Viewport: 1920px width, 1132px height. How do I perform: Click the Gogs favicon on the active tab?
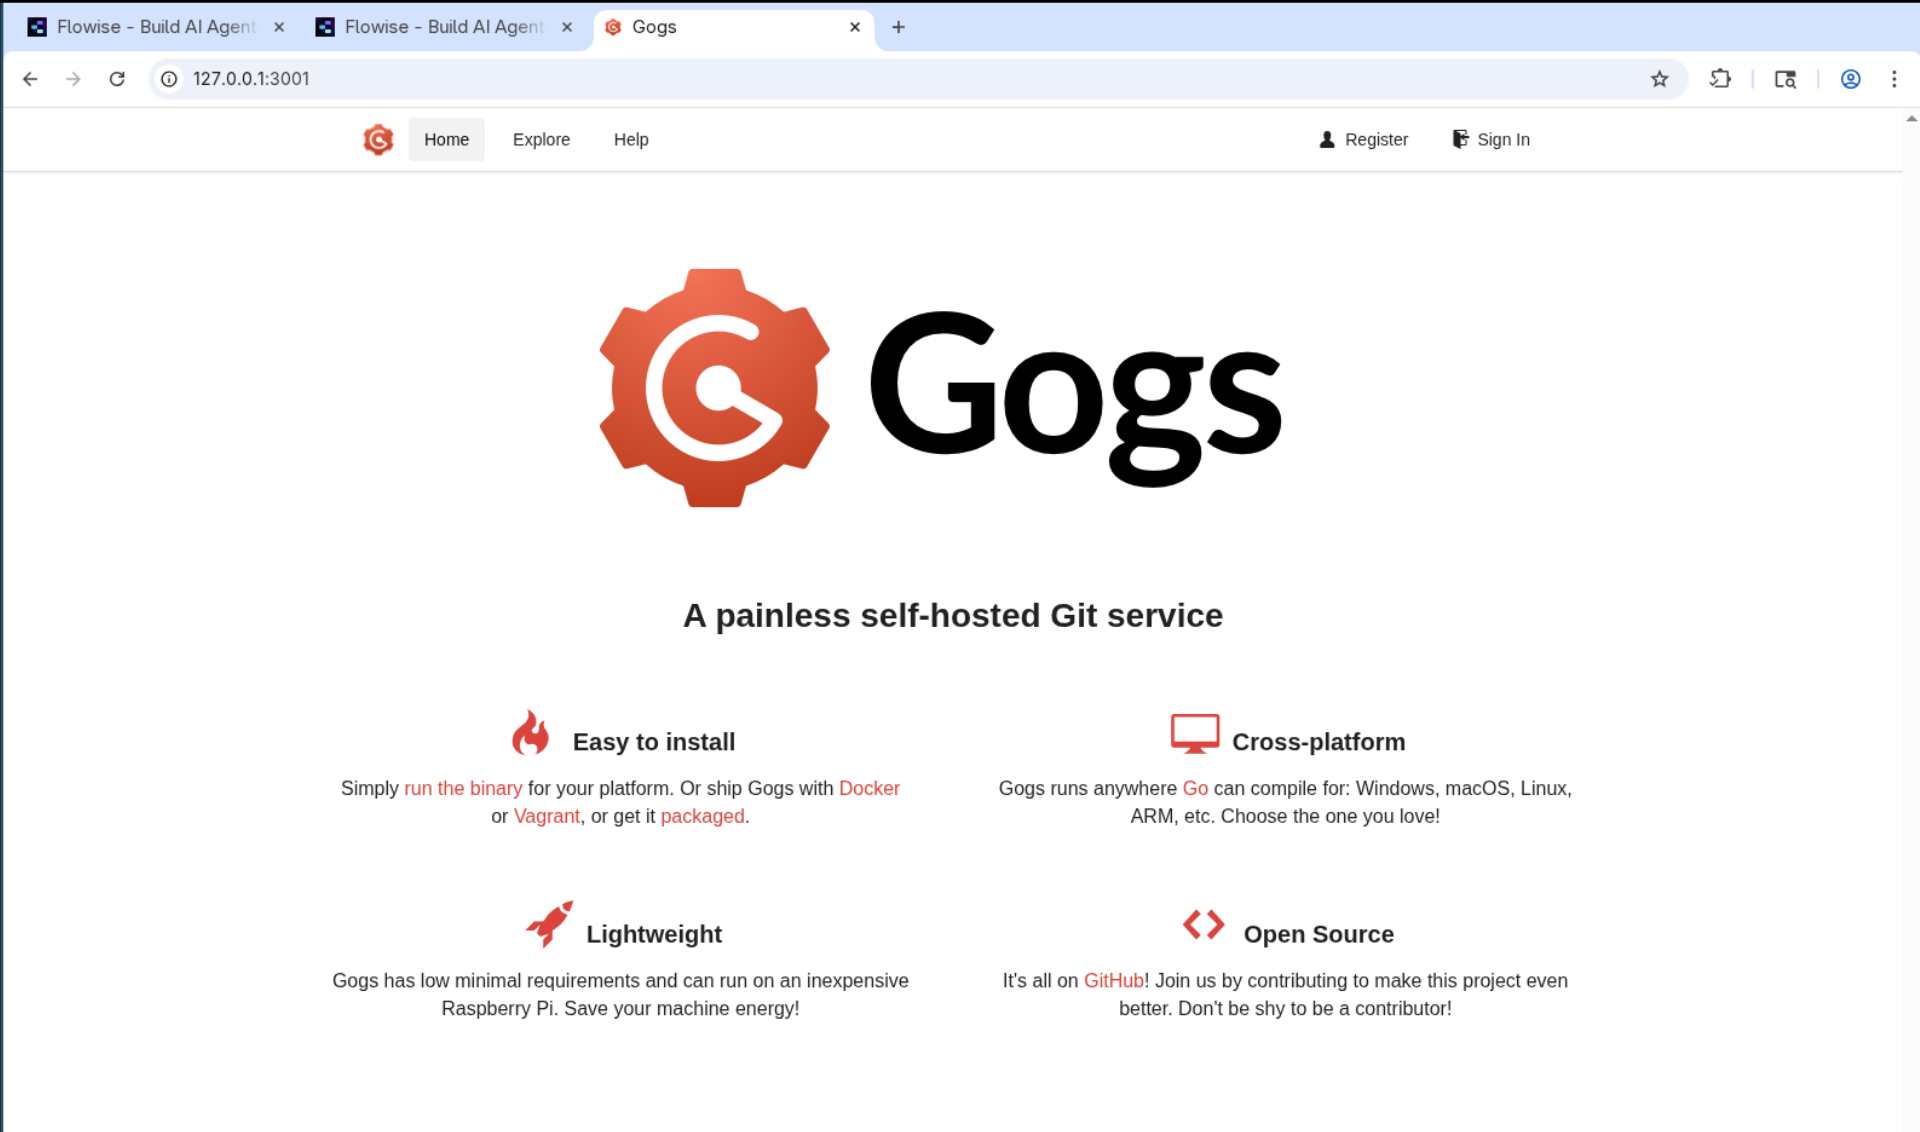point(613,27)
